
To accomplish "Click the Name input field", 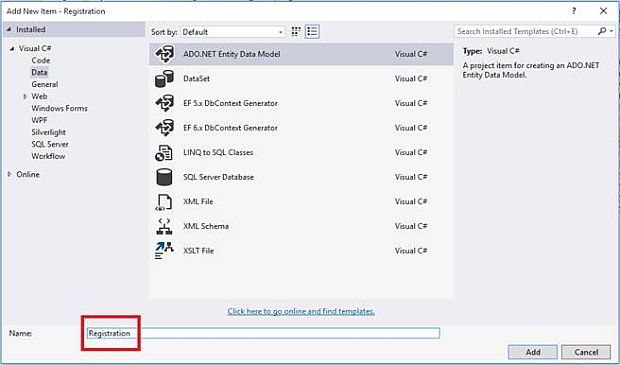I will pyautogui.click(x=263, y=333).
